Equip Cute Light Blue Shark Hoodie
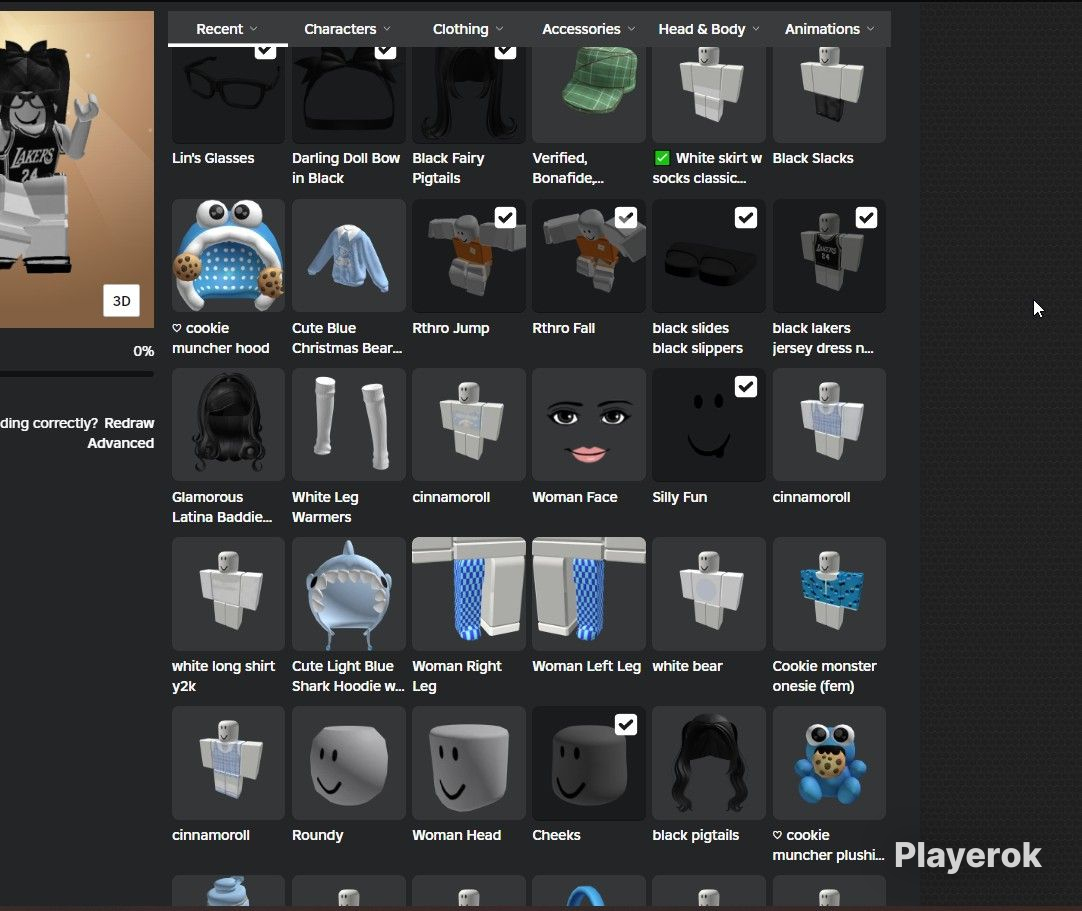 click(x=348, y=594)
